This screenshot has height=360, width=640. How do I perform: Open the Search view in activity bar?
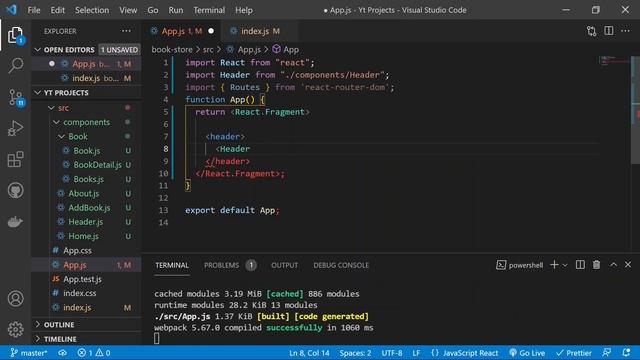click(16, 65)
